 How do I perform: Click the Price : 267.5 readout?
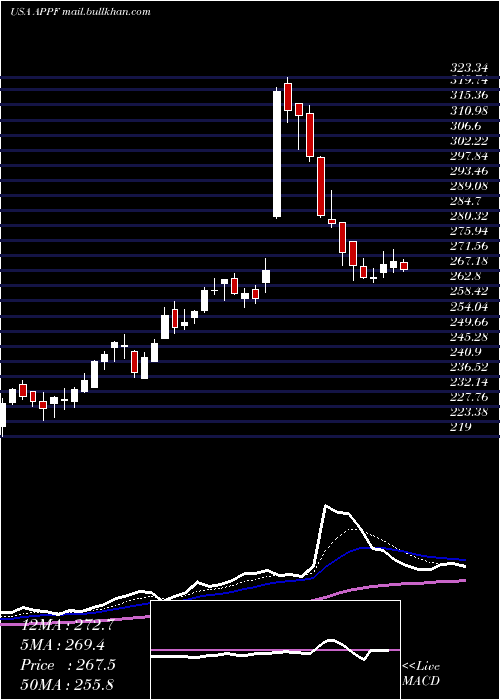pyautogui.click(x=68, y=665)
